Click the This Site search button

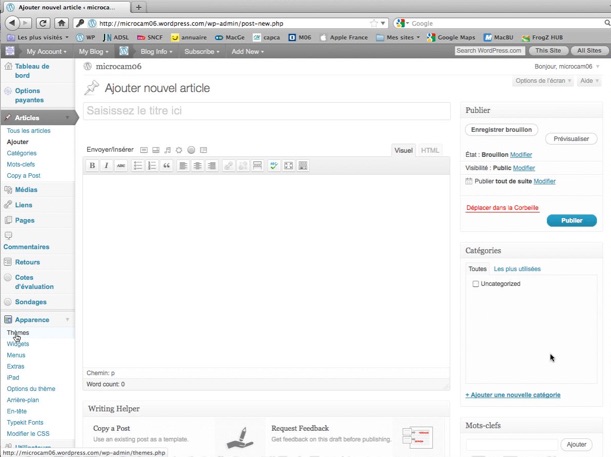pos(548,51)
